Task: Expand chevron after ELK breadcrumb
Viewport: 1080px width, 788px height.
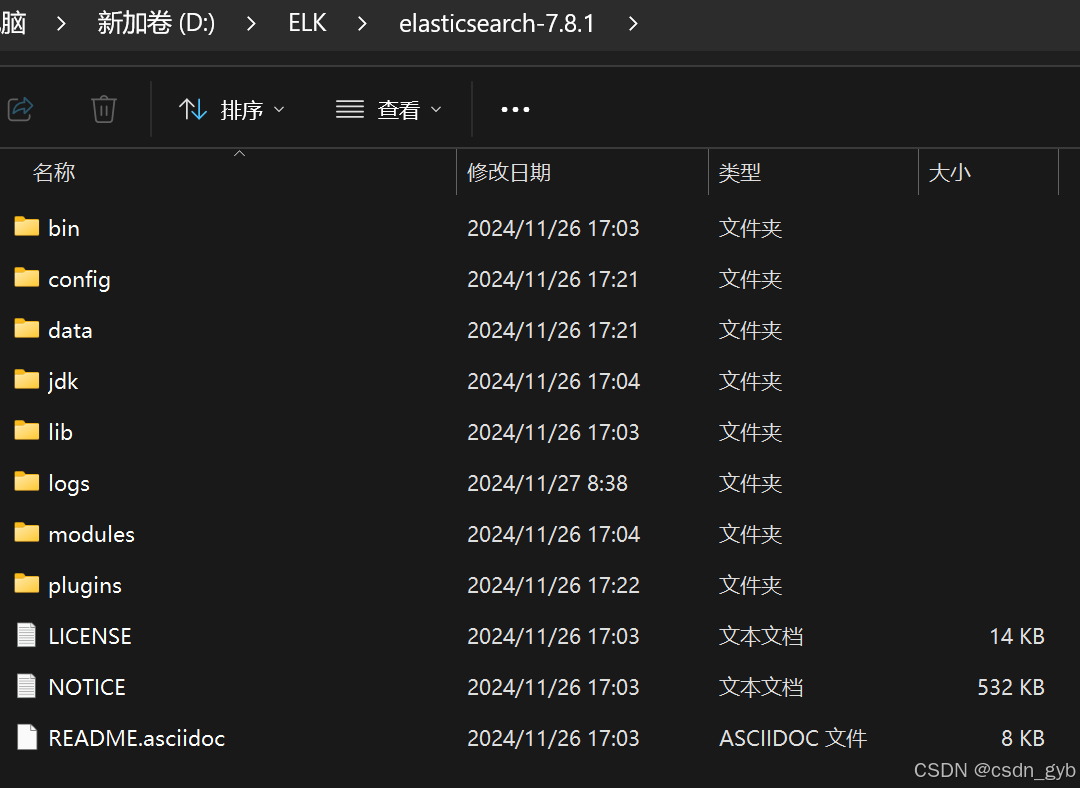Action: pyautogui.click(x=362, y=24)
